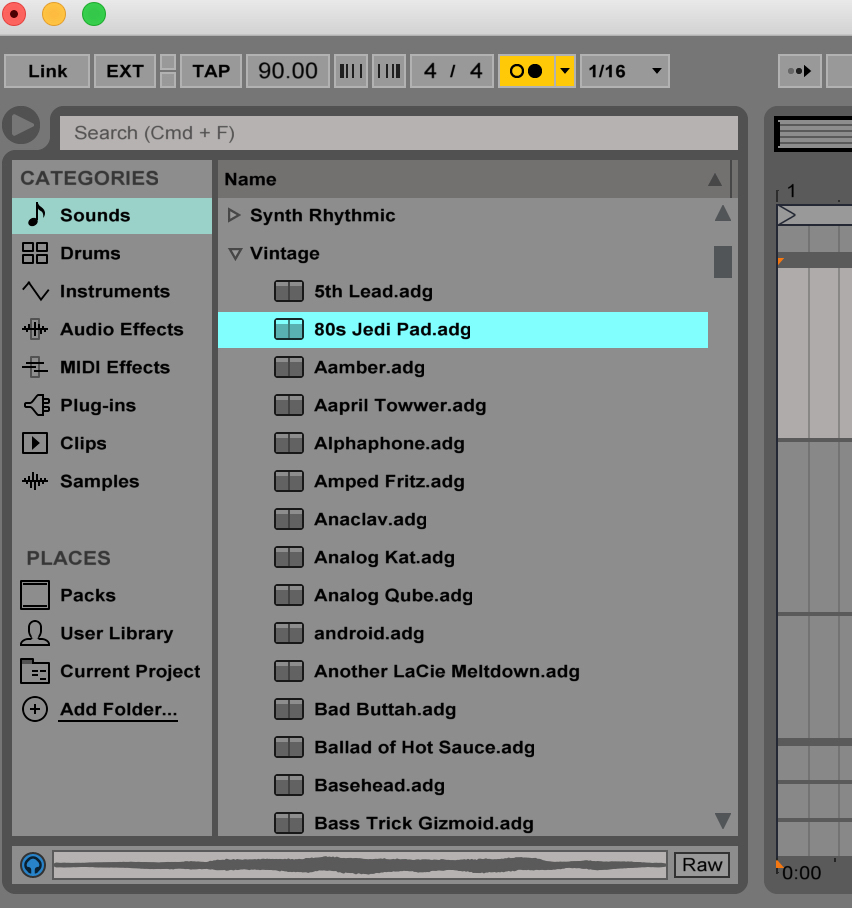Click the Sounds category note icon

tap(36, 215)
